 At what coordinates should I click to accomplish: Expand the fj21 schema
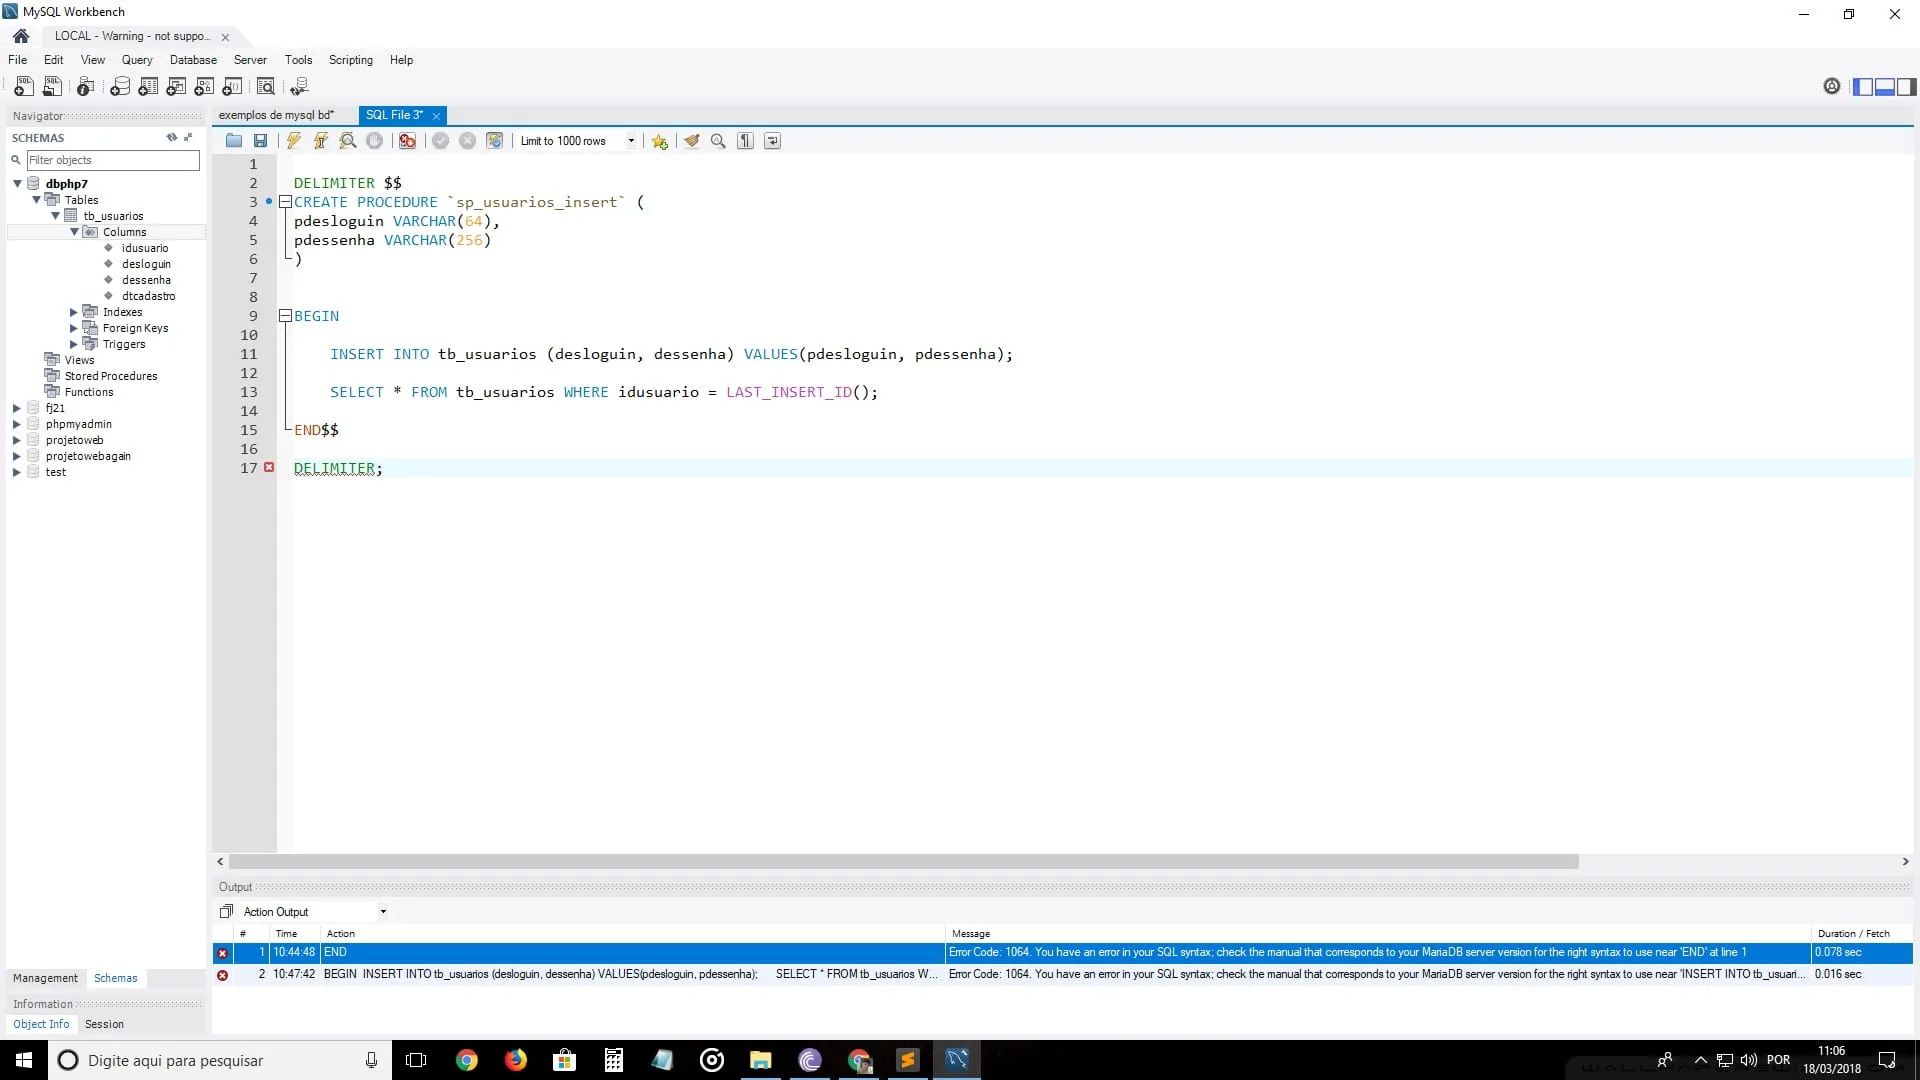pyautogui.click(x=17, y=408)
